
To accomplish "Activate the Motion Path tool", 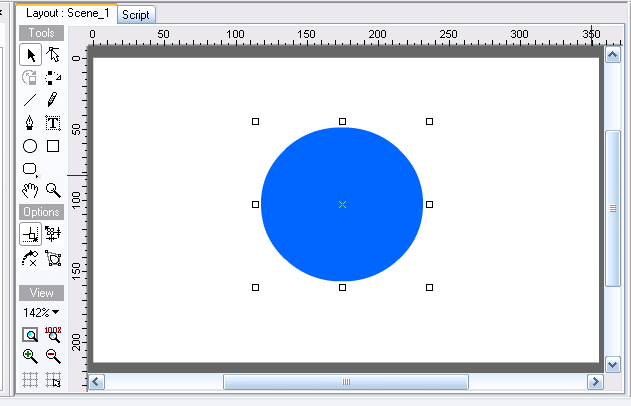I will click(x=53, y=78).
